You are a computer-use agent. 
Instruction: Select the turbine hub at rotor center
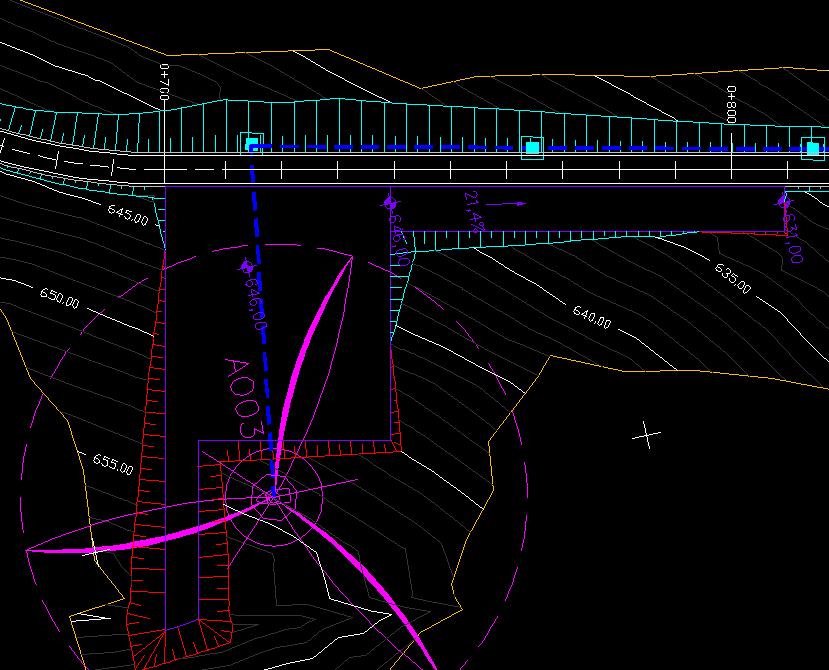tap(272, 497)
